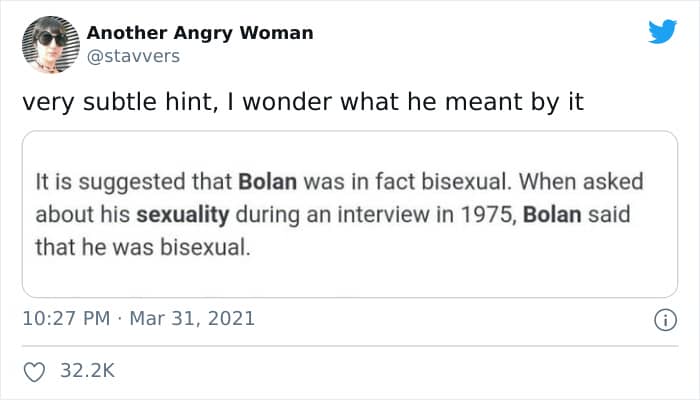This screenshot has height=400, width=700.
Task: Open the info icon beside the timestamp
Action: point(660,320)
